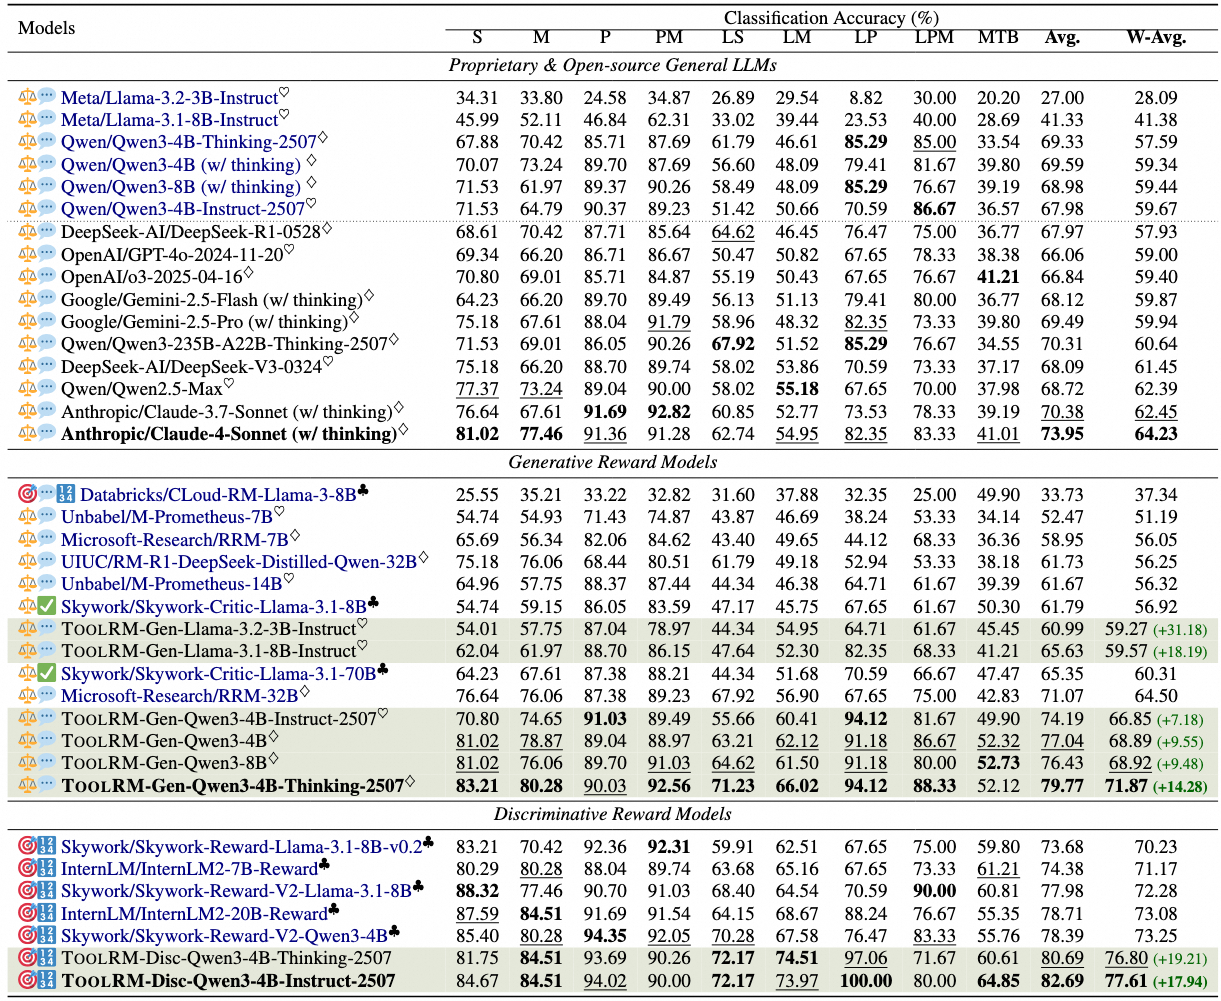Click the speech bubble icon beside Qwen/Qwen3-8B (w/ thinking)

47,187
